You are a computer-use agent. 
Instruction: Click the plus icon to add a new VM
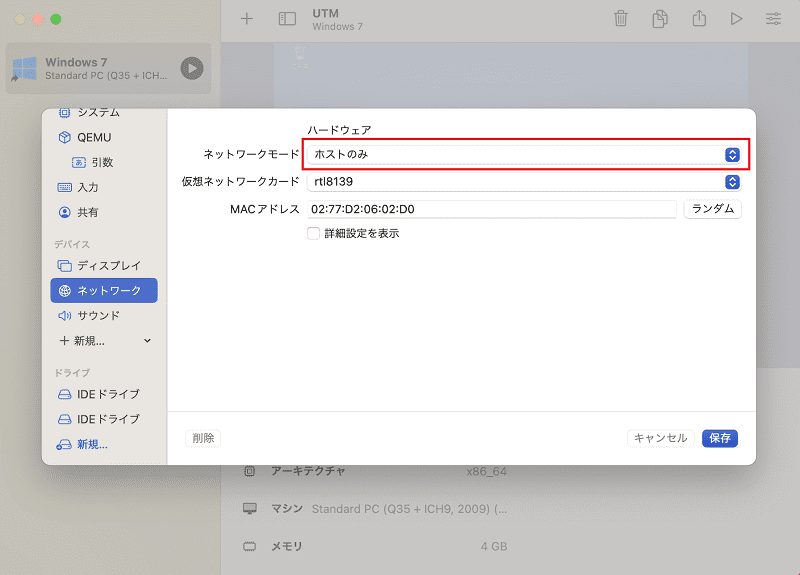(247, 19)
